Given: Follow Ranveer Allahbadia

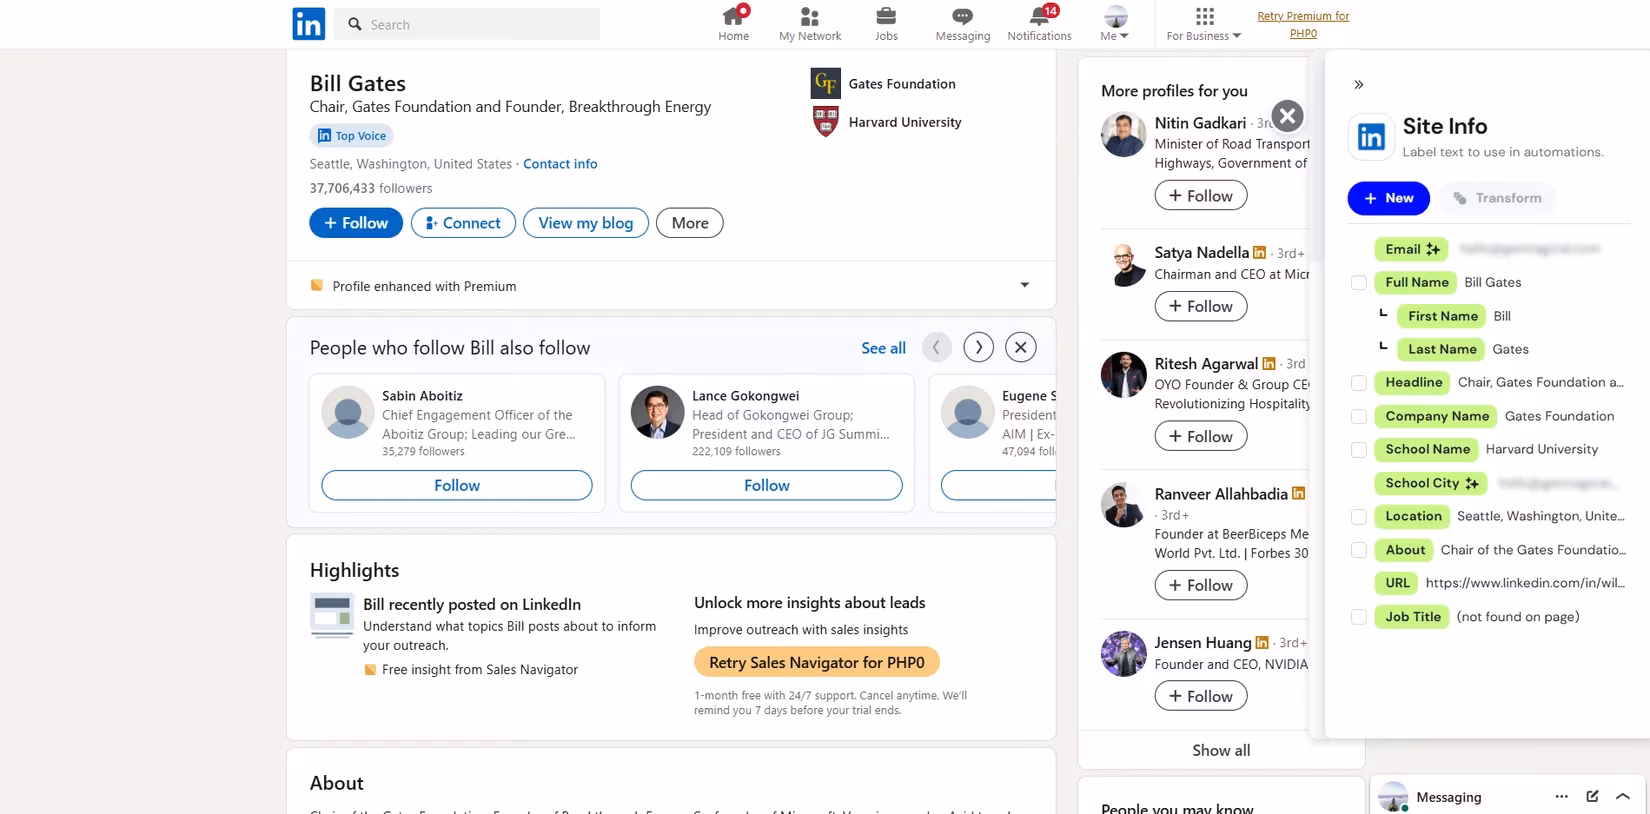Looking at the screenshot, I should (x=1201, y=585).
